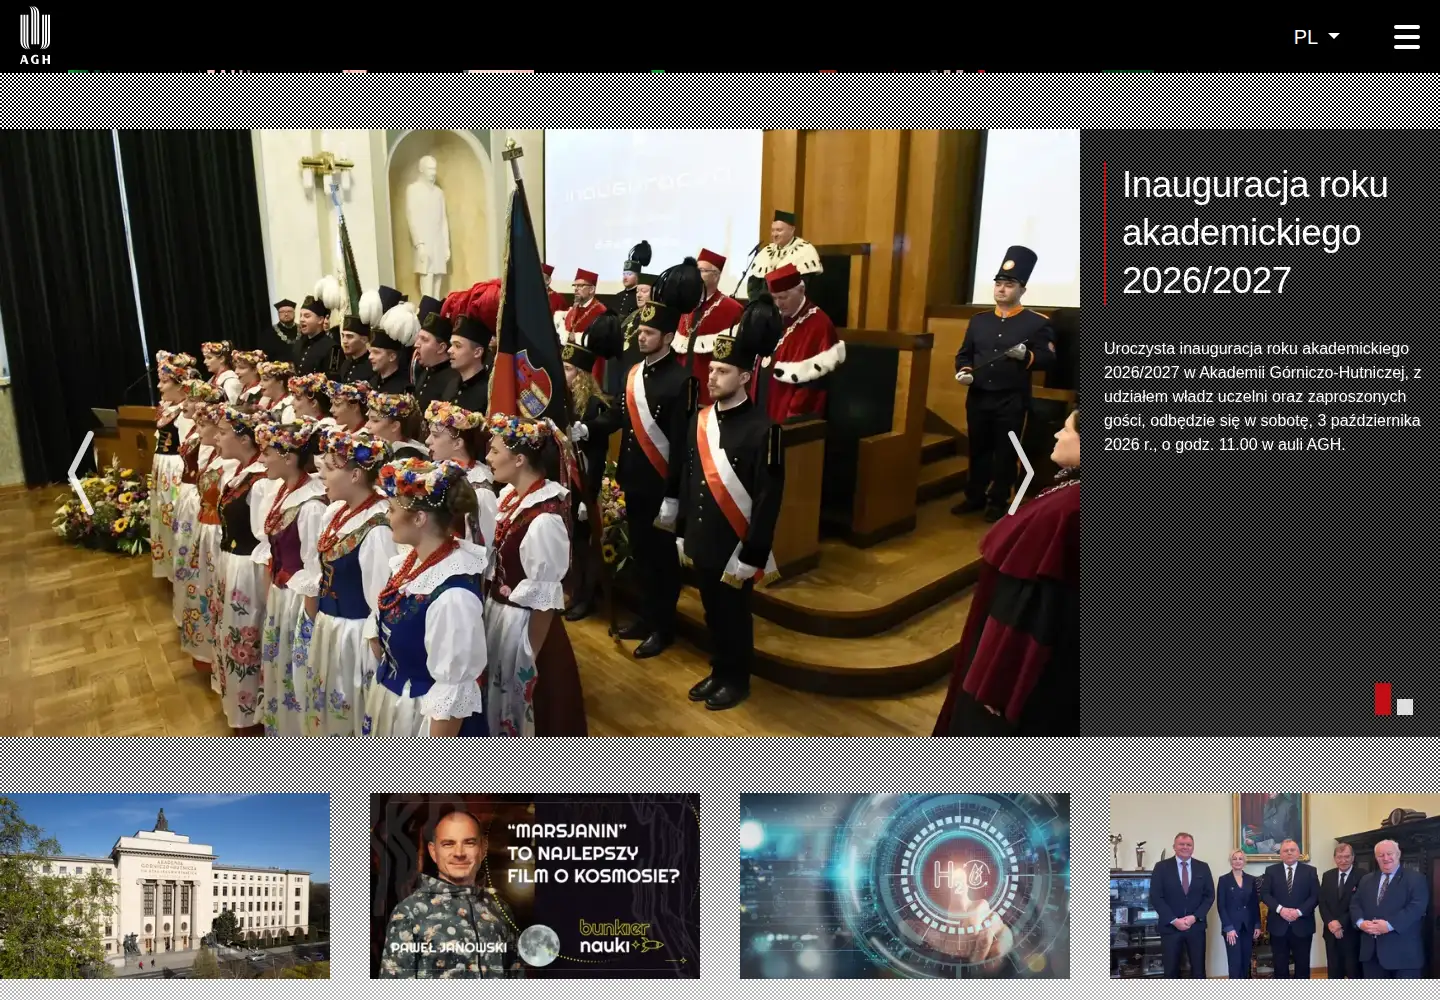This screenshot has width=1440, height=1000.
Task: Click the text "Uroczysta inauguracja roku akademickiego"
Action: 1256,349
